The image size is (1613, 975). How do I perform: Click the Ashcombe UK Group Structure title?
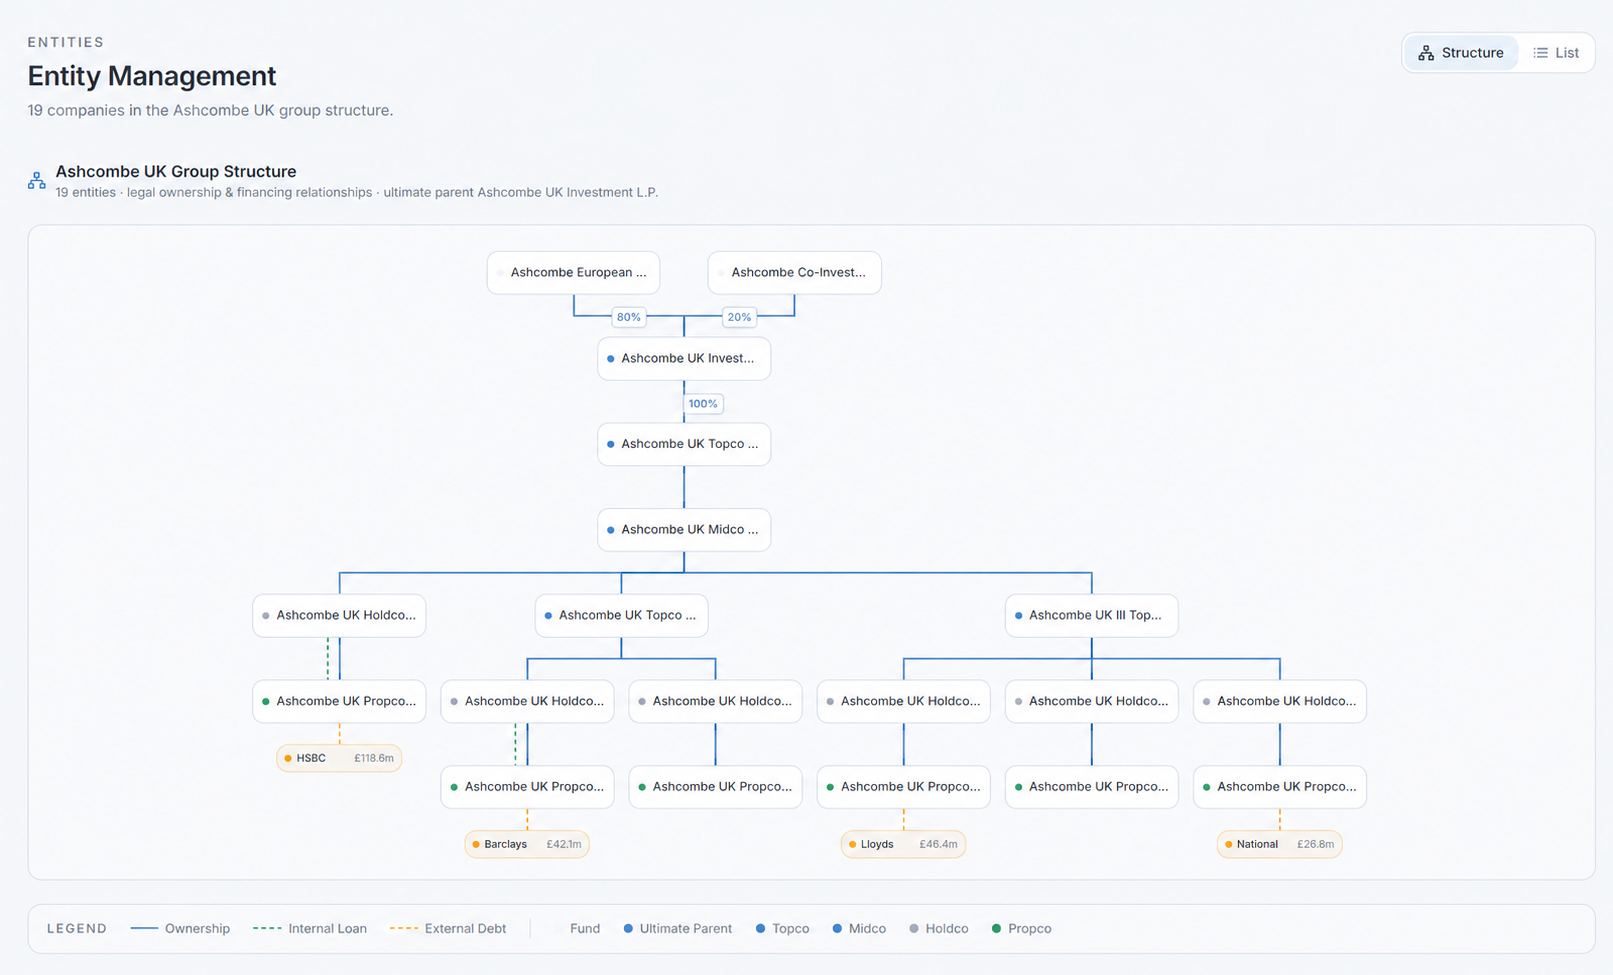(x=176, y=172)
